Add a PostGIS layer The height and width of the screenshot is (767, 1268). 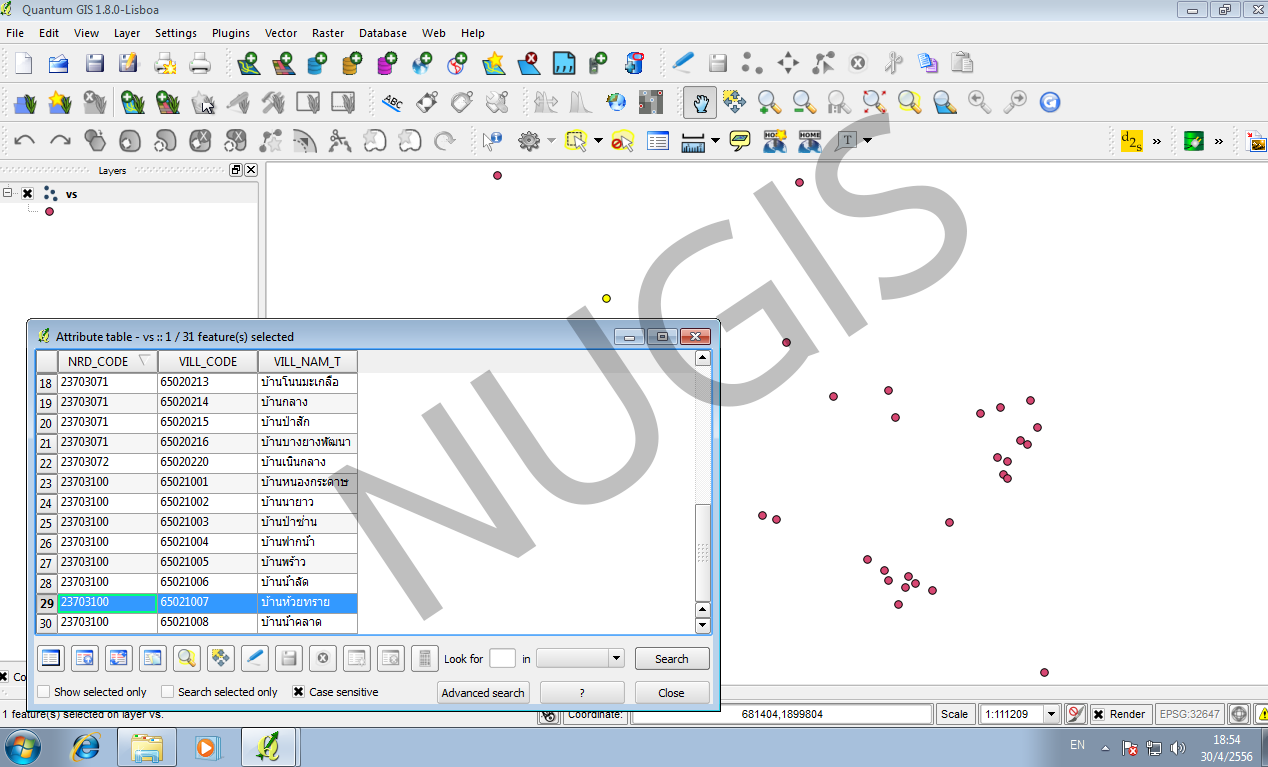click(318, 64)
